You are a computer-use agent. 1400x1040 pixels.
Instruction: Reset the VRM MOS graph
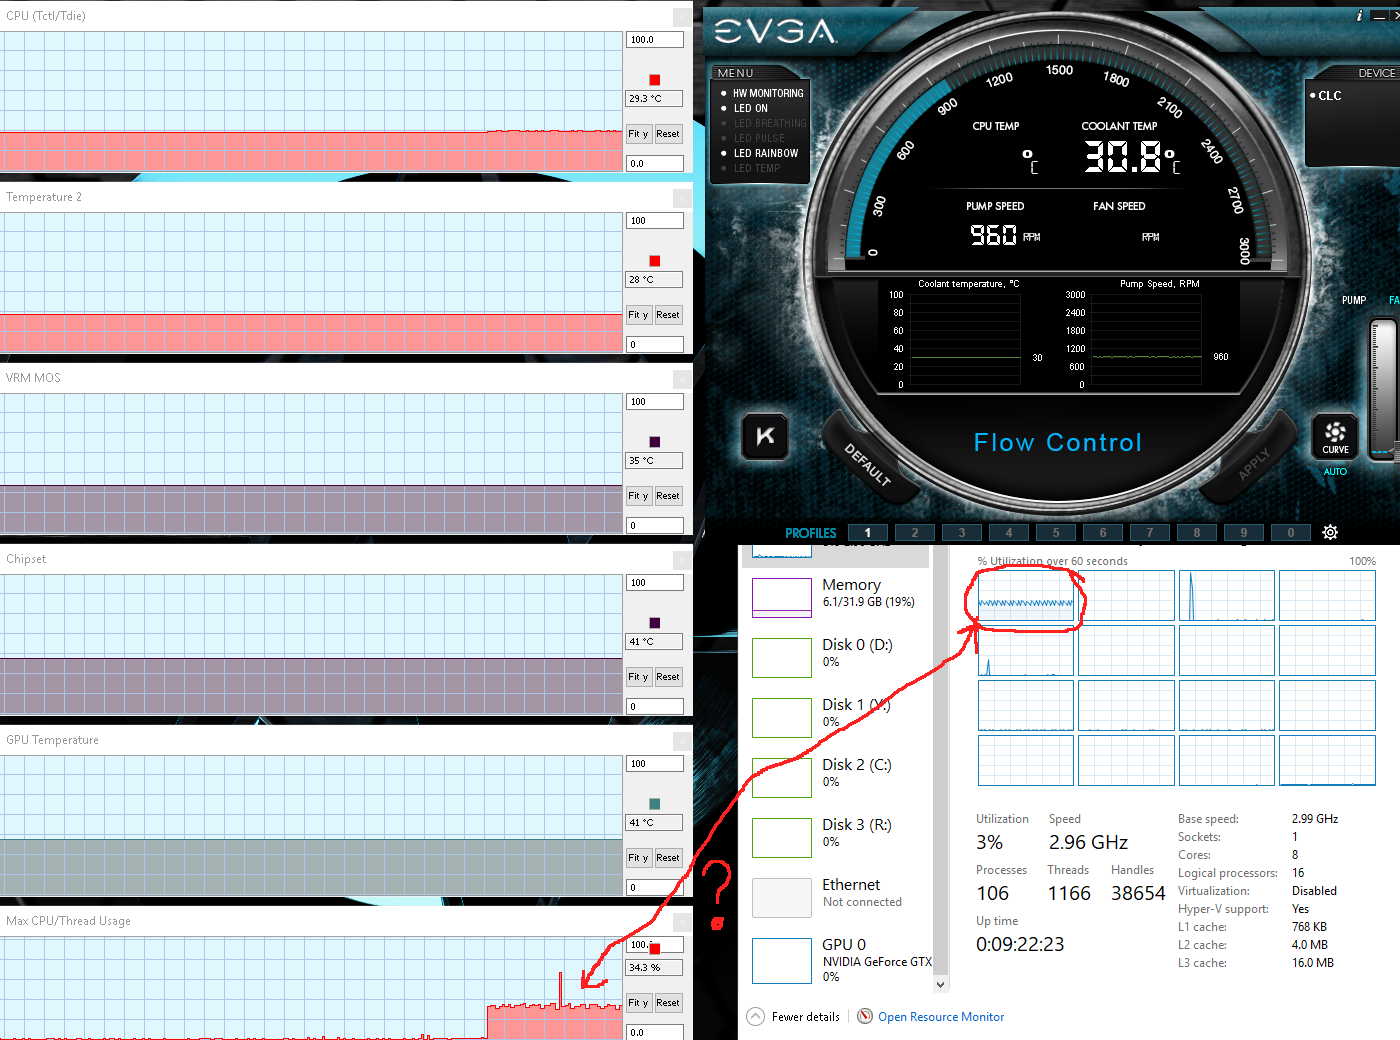668,496
